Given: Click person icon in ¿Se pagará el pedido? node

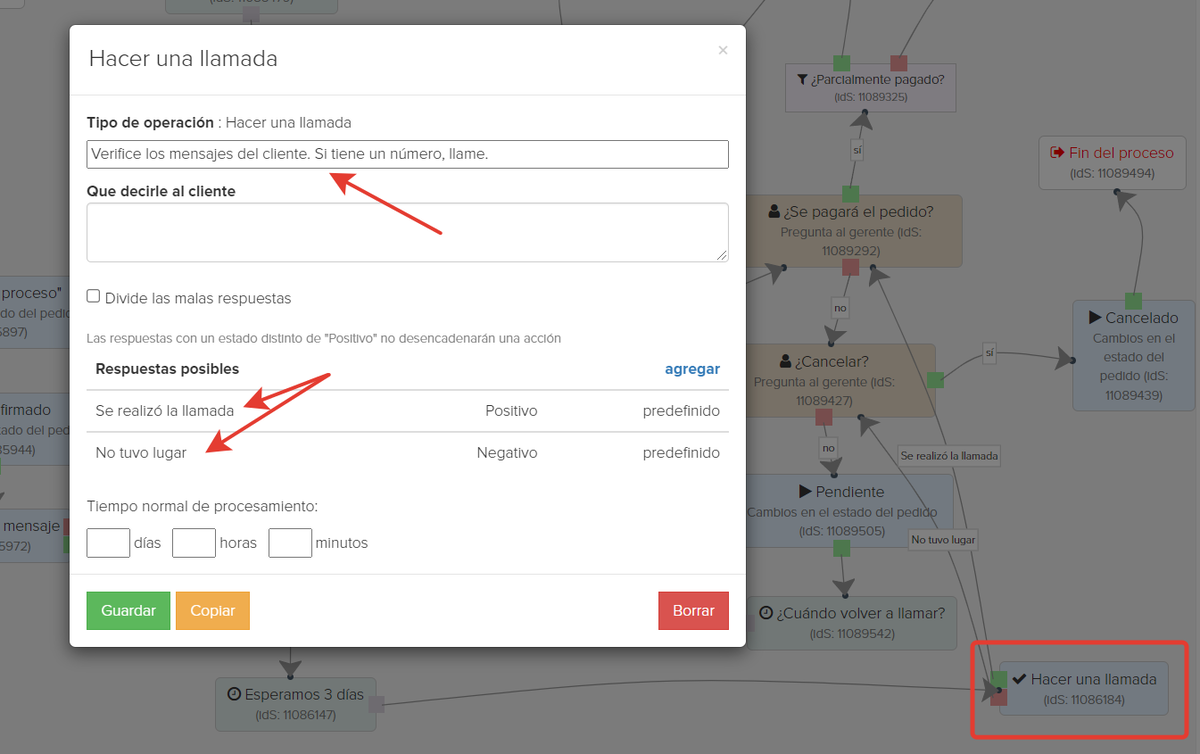Looking at the screenshot, I should coord(774,212).
